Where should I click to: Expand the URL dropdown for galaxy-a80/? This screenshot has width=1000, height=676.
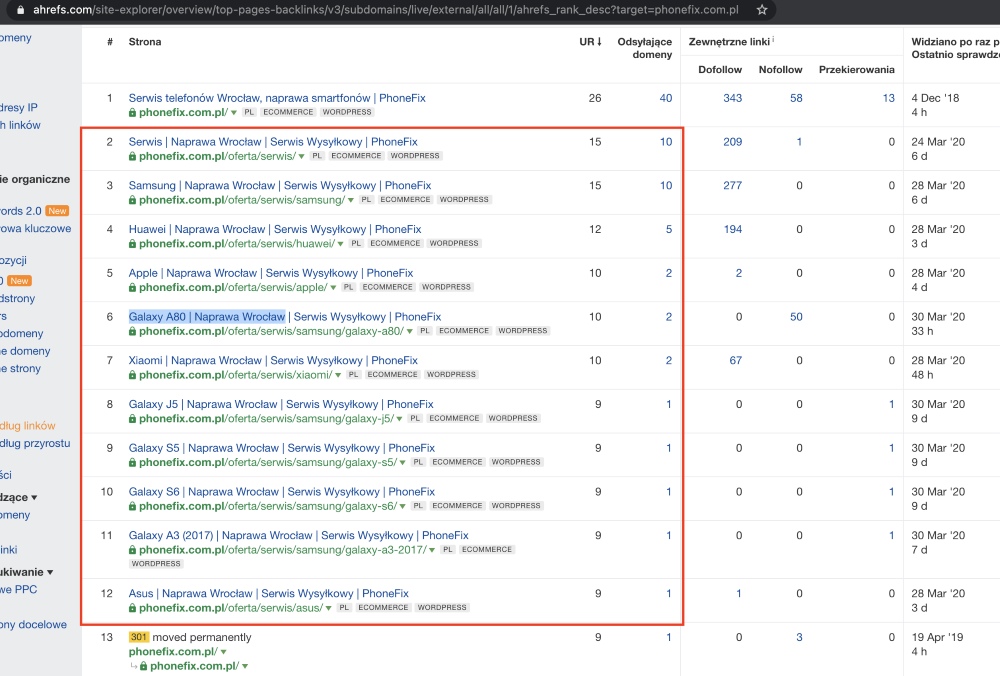point(409,332)
